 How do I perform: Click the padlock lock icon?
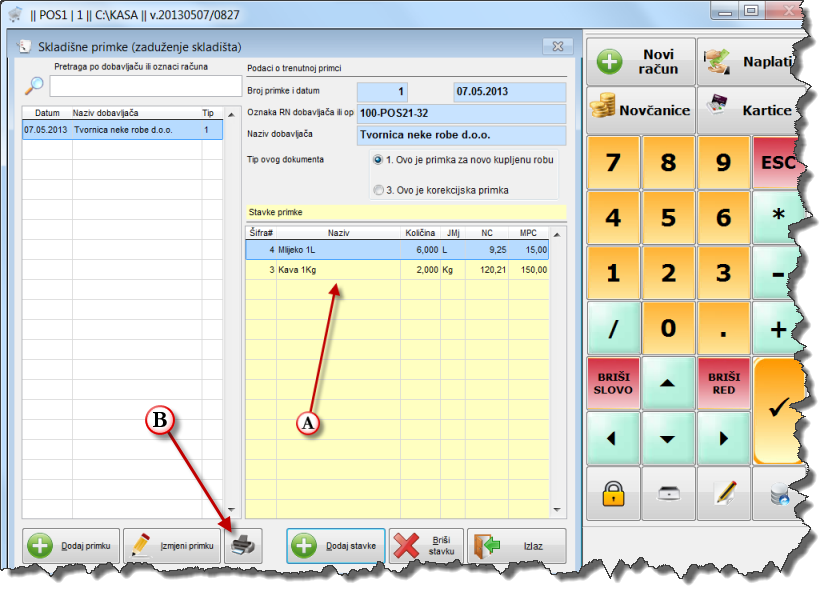coord(612,491)
